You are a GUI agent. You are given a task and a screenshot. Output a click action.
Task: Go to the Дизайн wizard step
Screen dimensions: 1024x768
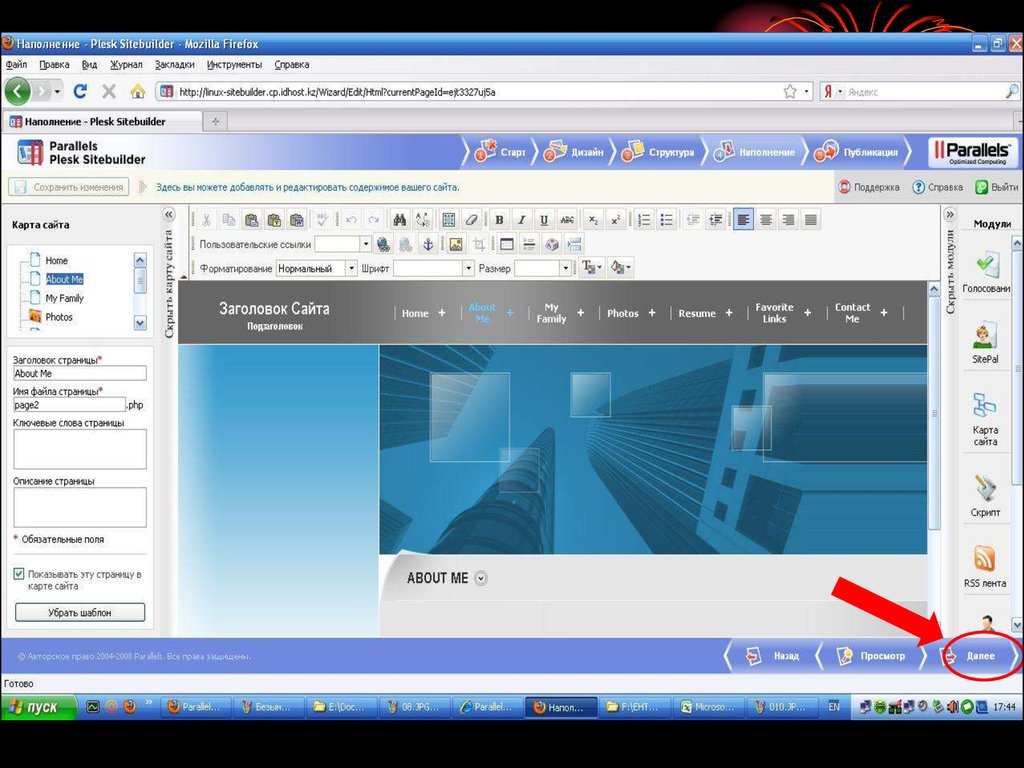pos(573,152)
